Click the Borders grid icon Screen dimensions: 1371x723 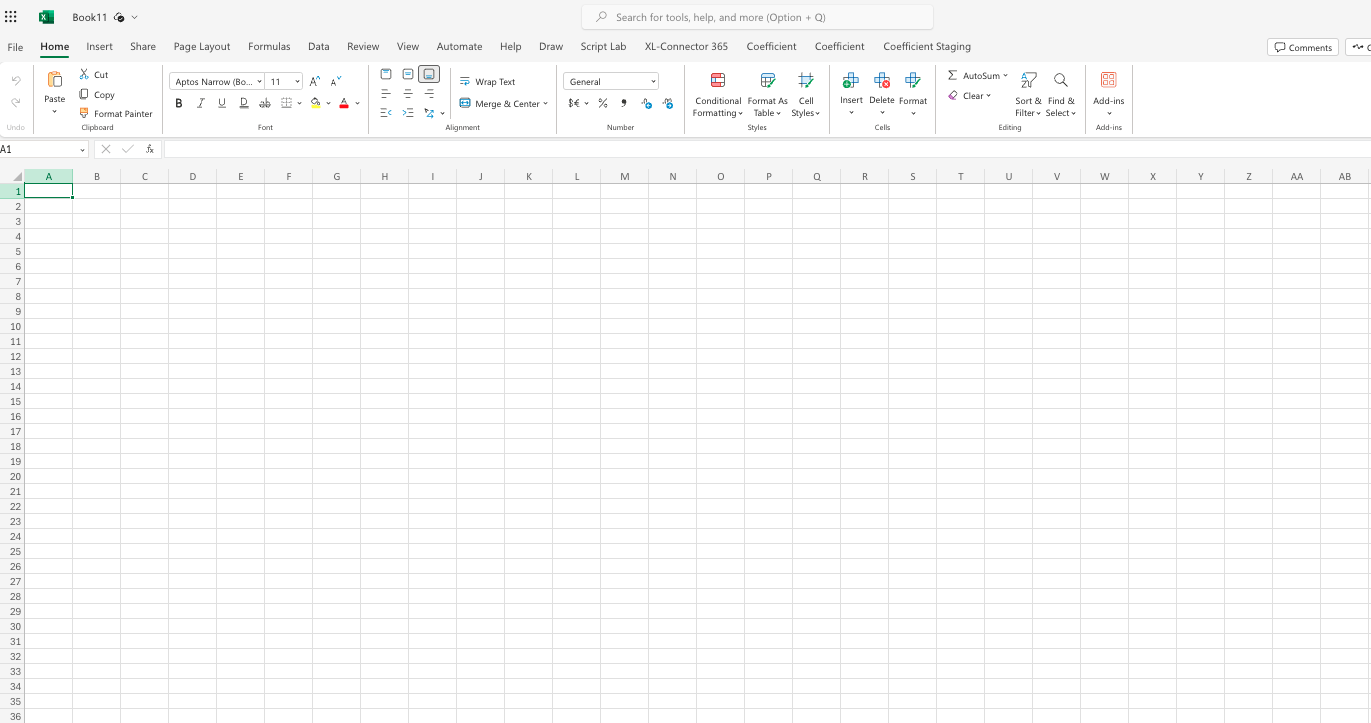286,103
